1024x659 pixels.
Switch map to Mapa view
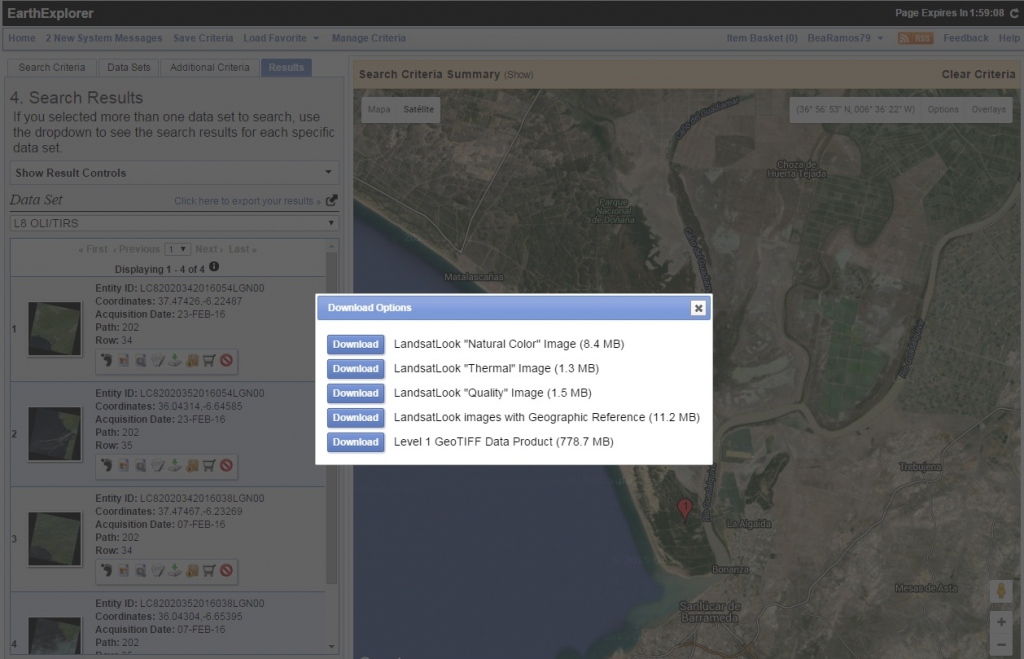click(379, 109)
